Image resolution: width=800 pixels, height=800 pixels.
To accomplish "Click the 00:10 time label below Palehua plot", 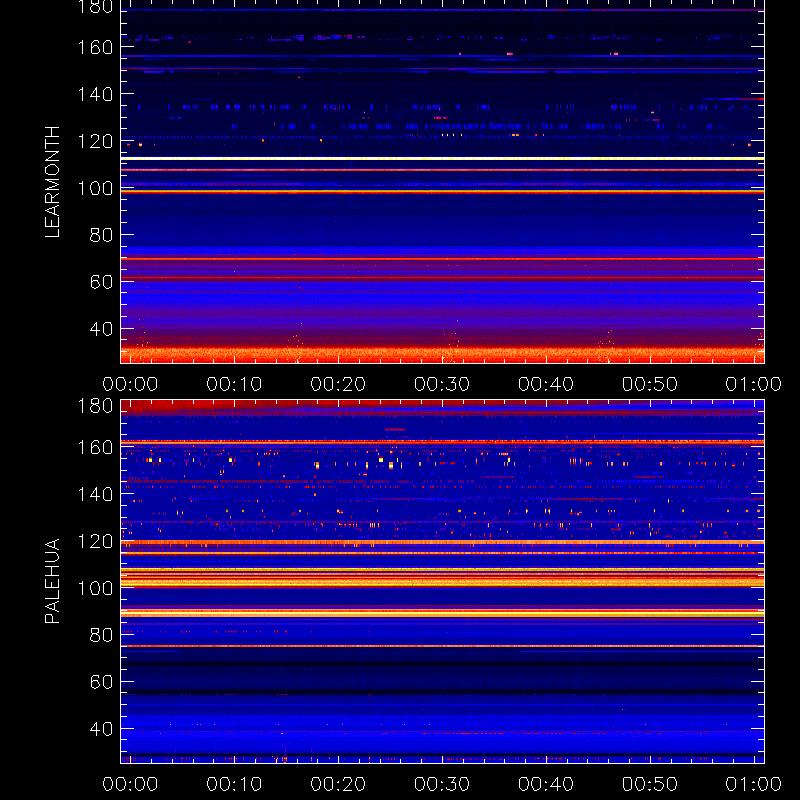I will tap(234, 784).
